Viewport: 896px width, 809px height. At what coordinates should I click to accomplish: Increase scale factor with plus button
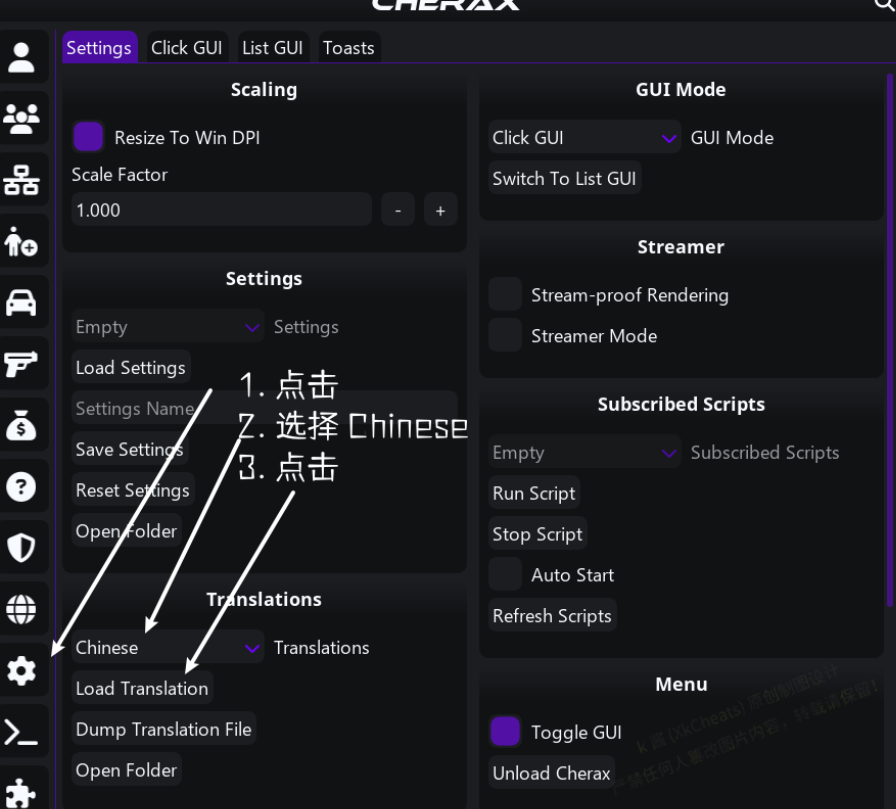pyautogui.click(x=441, y=210)
